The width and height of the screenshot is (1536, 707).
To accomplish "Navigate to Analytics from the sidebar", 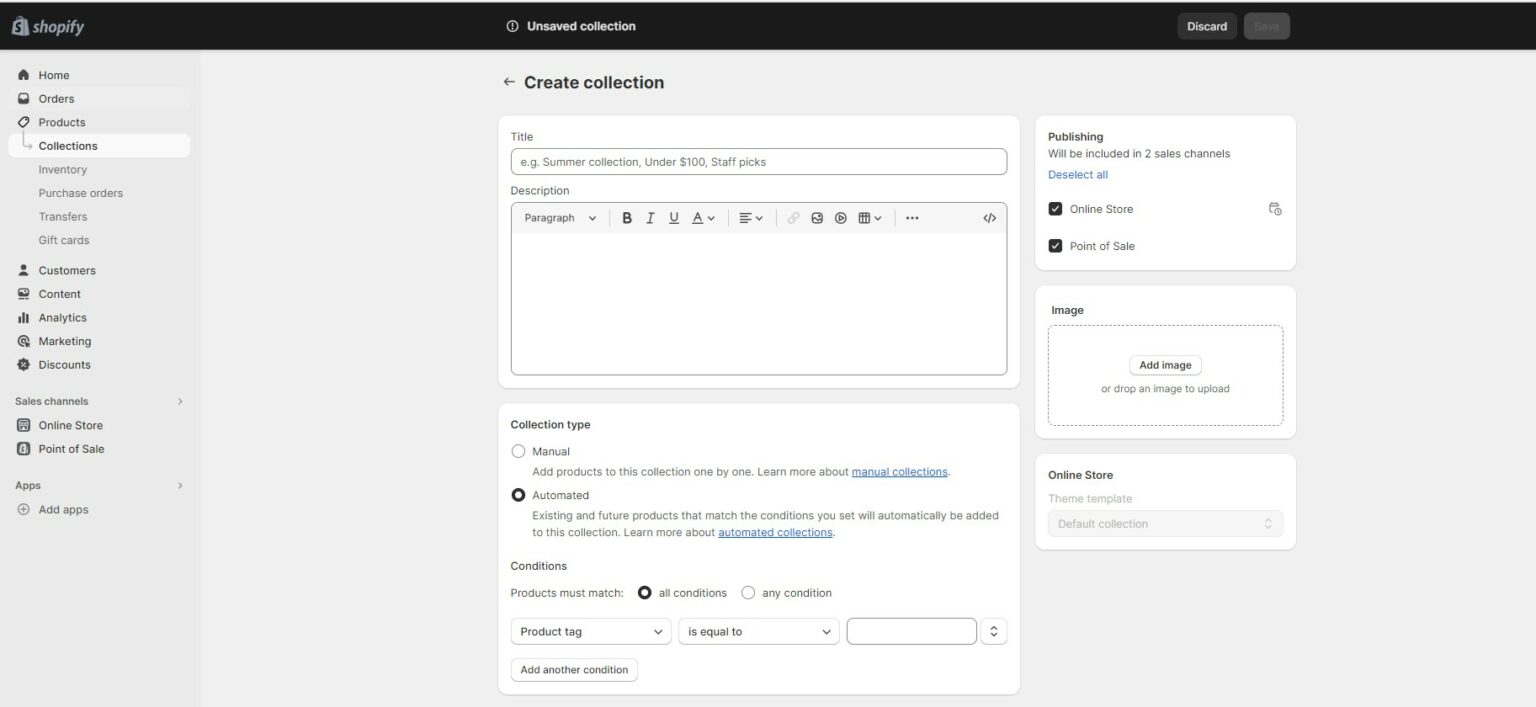I will click(60, 317).
